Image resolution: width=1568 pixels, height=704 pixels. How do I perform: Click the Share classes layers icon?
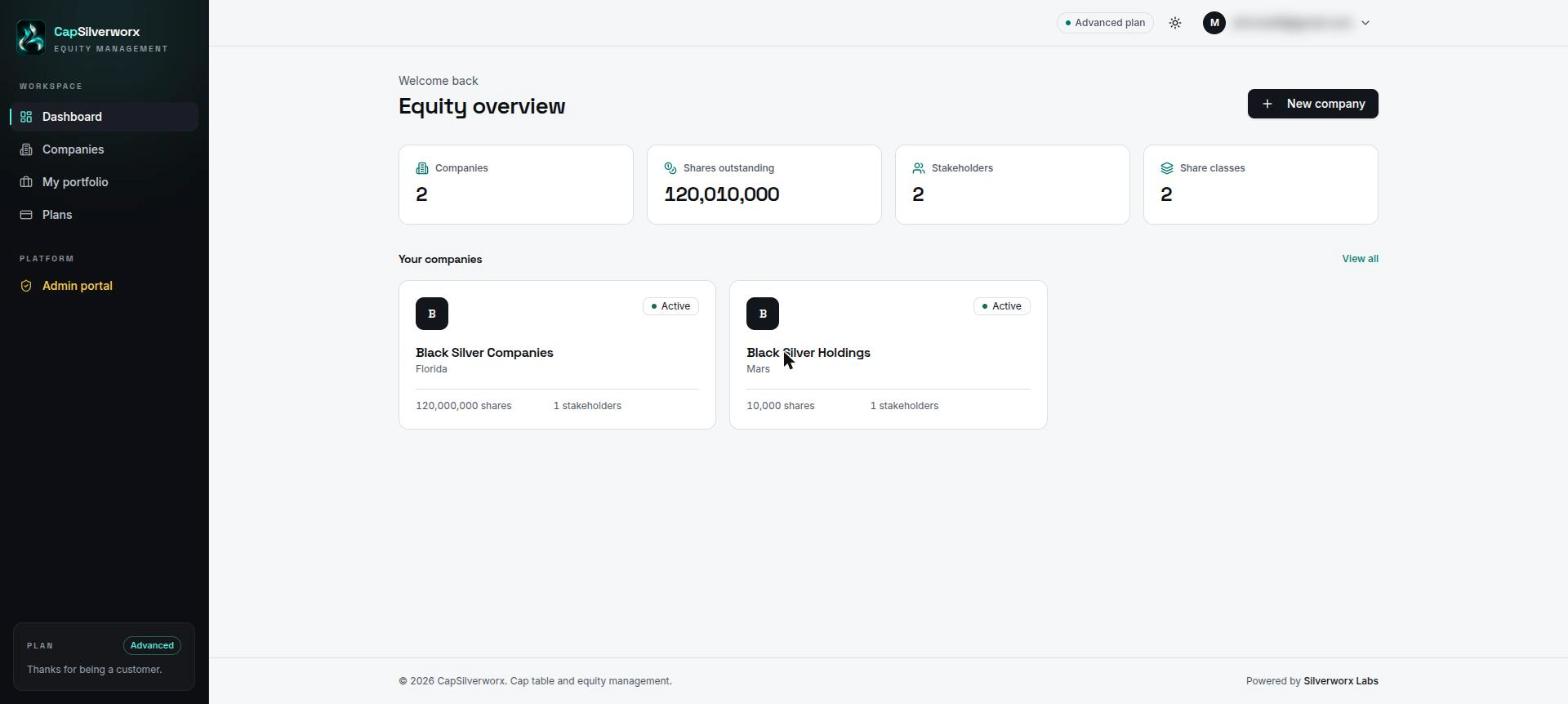coord(1166,168)
